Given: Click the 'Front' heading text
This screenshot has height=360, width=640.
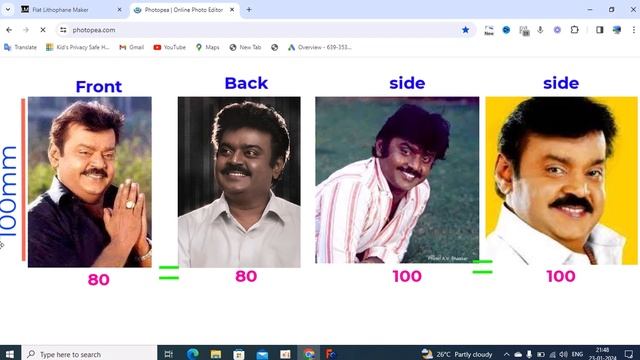Looking at the screenshot, I should (99, 87).
